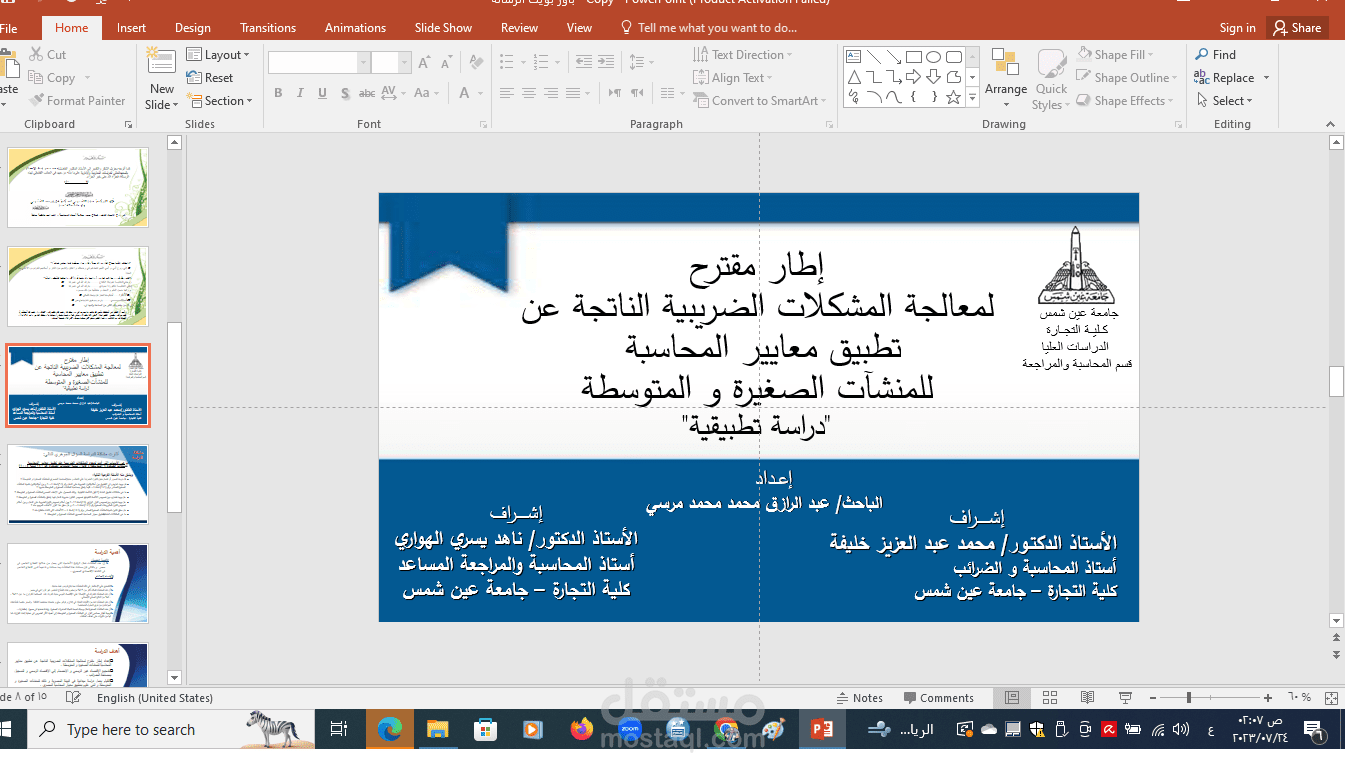Screen dimensions: 1366x768
Task: Open Microsoft Edge from taskbar
Action: coord(389,730)
